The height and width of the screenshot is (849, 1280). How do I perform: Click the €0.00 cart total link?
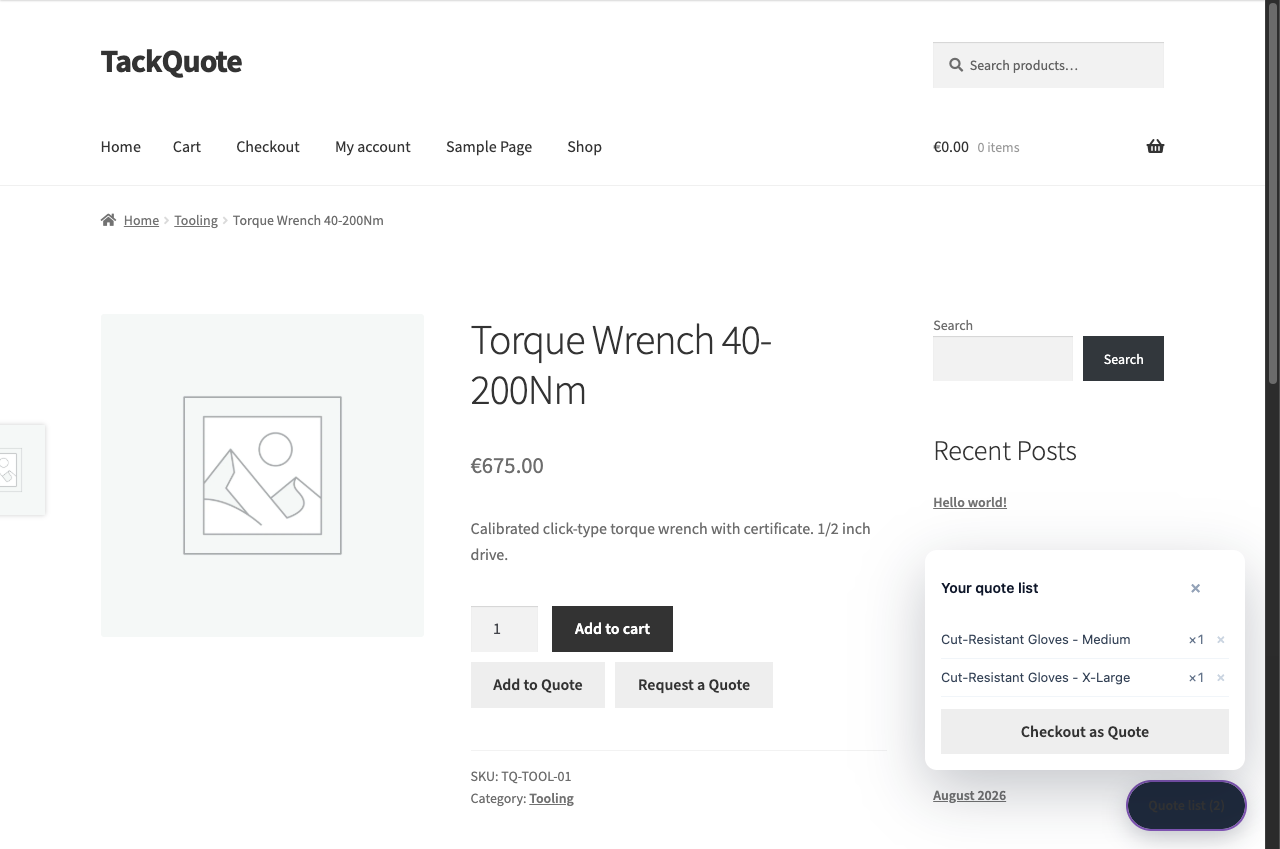click(x=951, y=147)
